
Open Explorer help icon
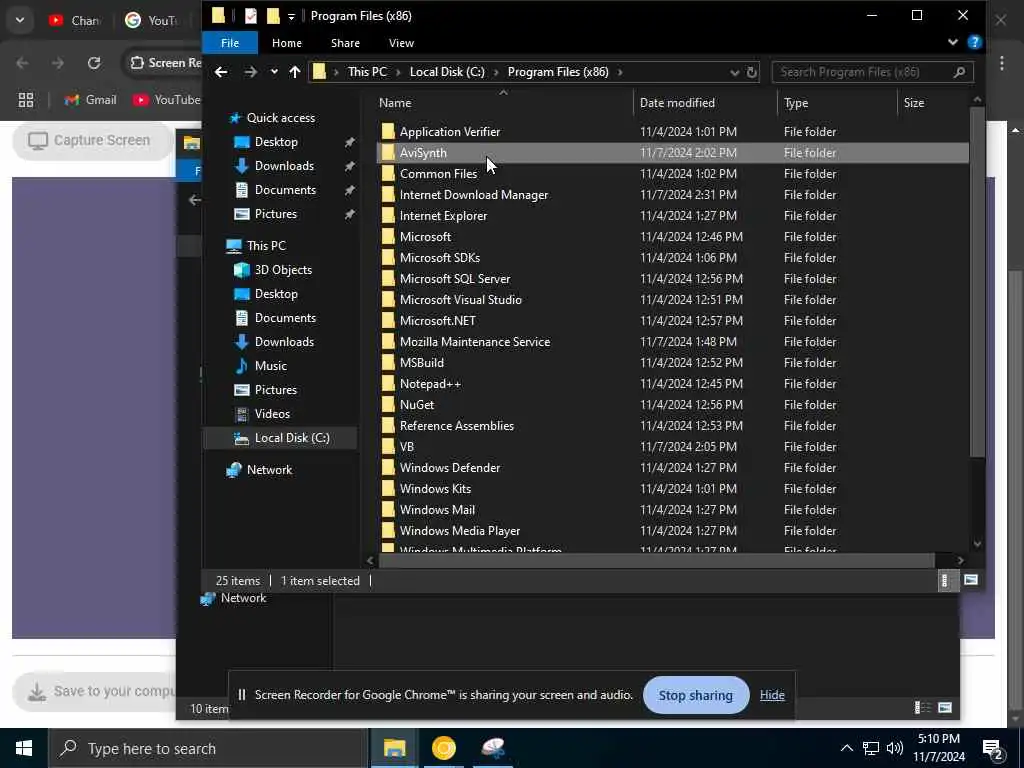coord(974,42)
